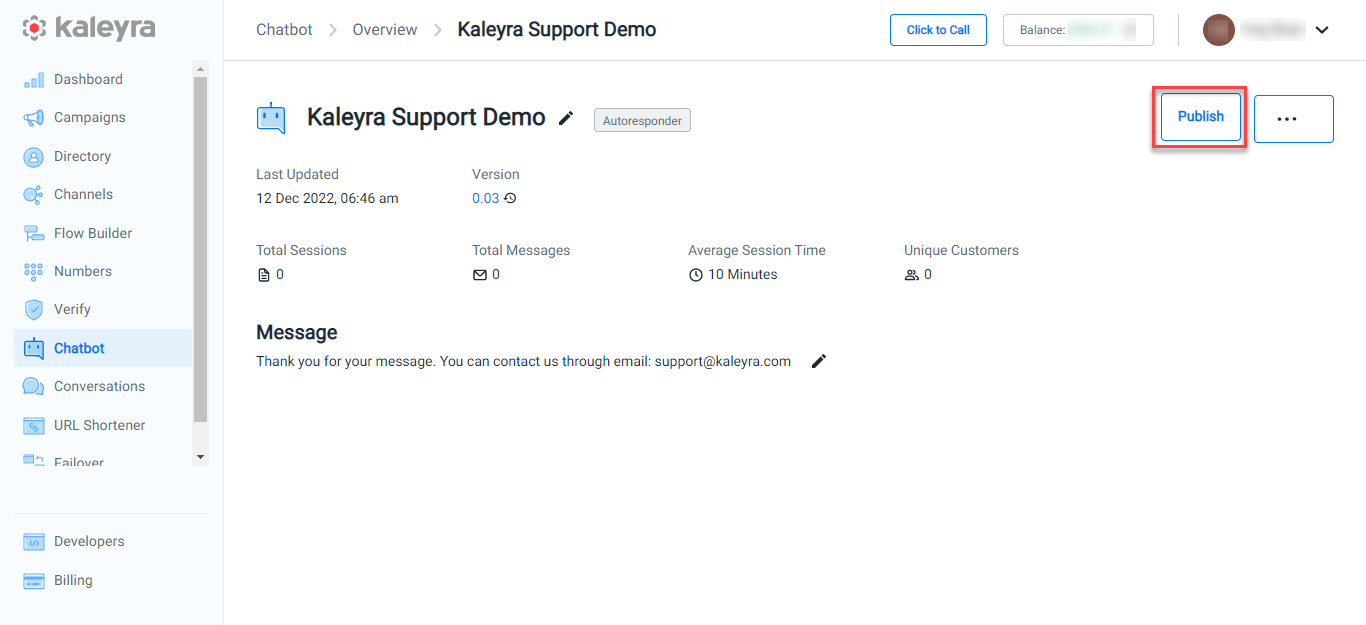This screenshot has height=625, width=1366.
Task: Open Conversations in the sidebar
Action: 99,387
